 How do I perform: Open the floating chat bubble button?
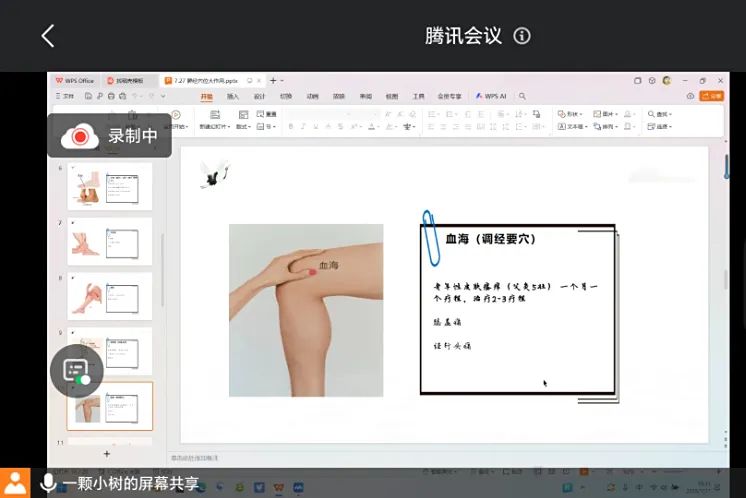click(76, 370)
